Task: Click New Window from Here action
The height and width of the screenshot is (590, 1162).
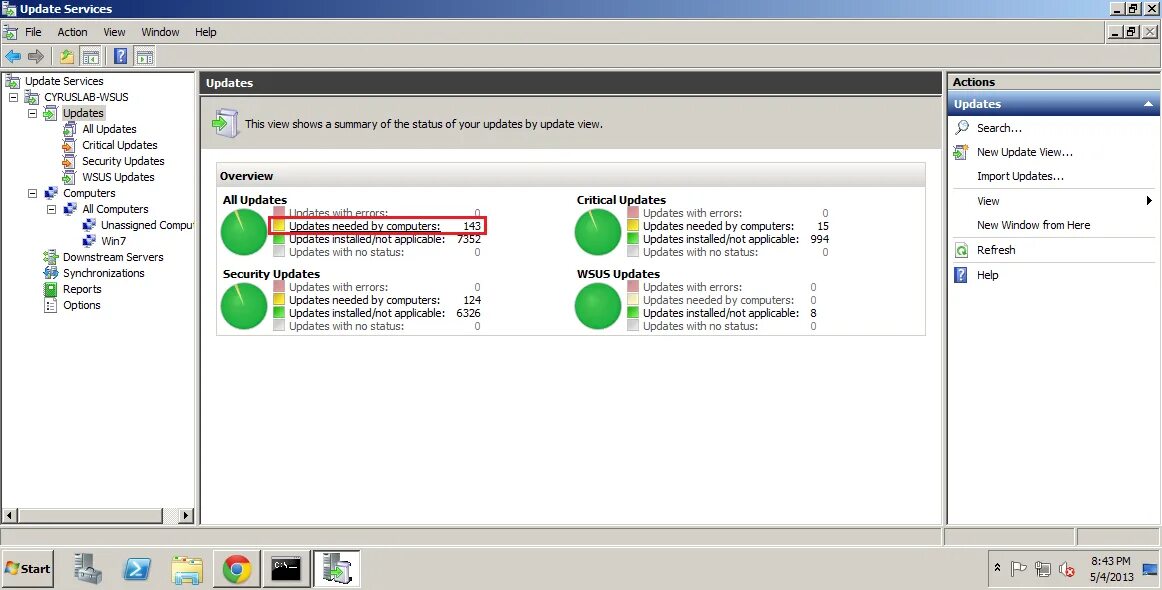Action: click(x=1033, y=225)
